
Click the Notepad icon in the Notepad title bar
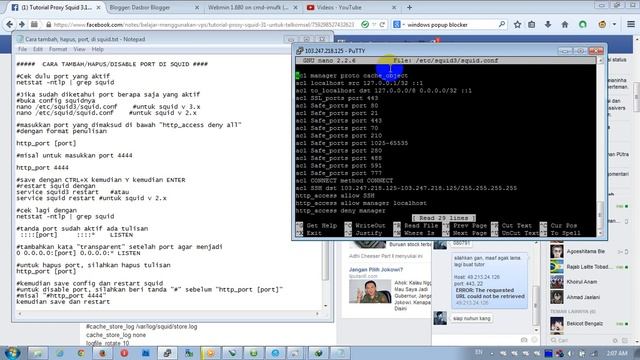pyautogui.click(x=20, y=39)
